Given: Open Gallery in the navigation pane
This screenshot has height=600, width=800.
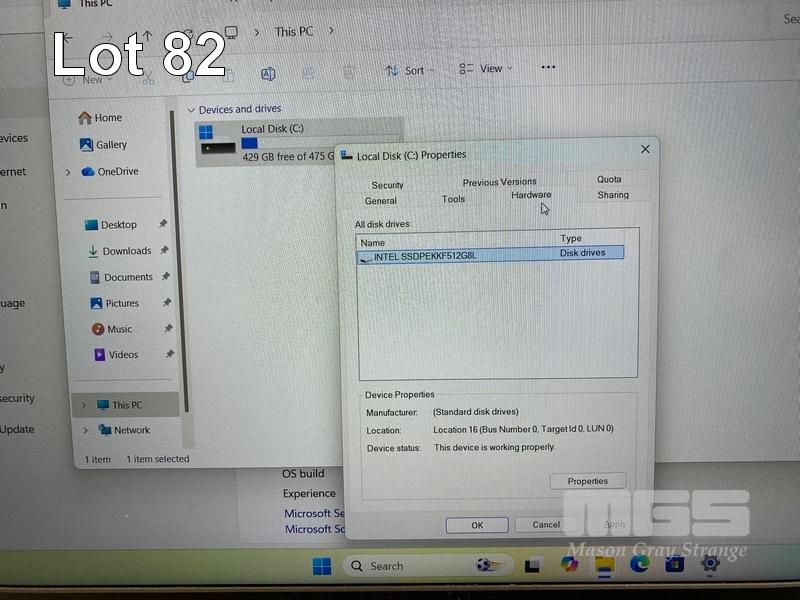Looking at the screenshot, I should [103, 145].
